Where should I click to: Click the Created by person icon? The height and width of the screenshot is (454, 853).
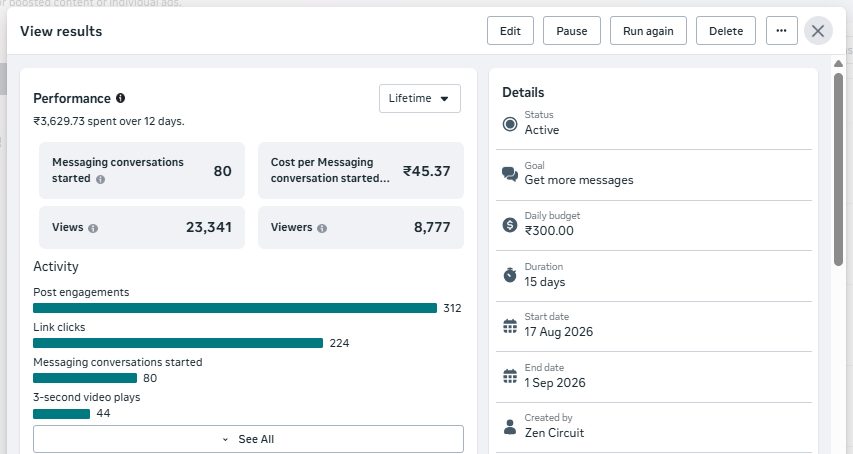[510, 427]
